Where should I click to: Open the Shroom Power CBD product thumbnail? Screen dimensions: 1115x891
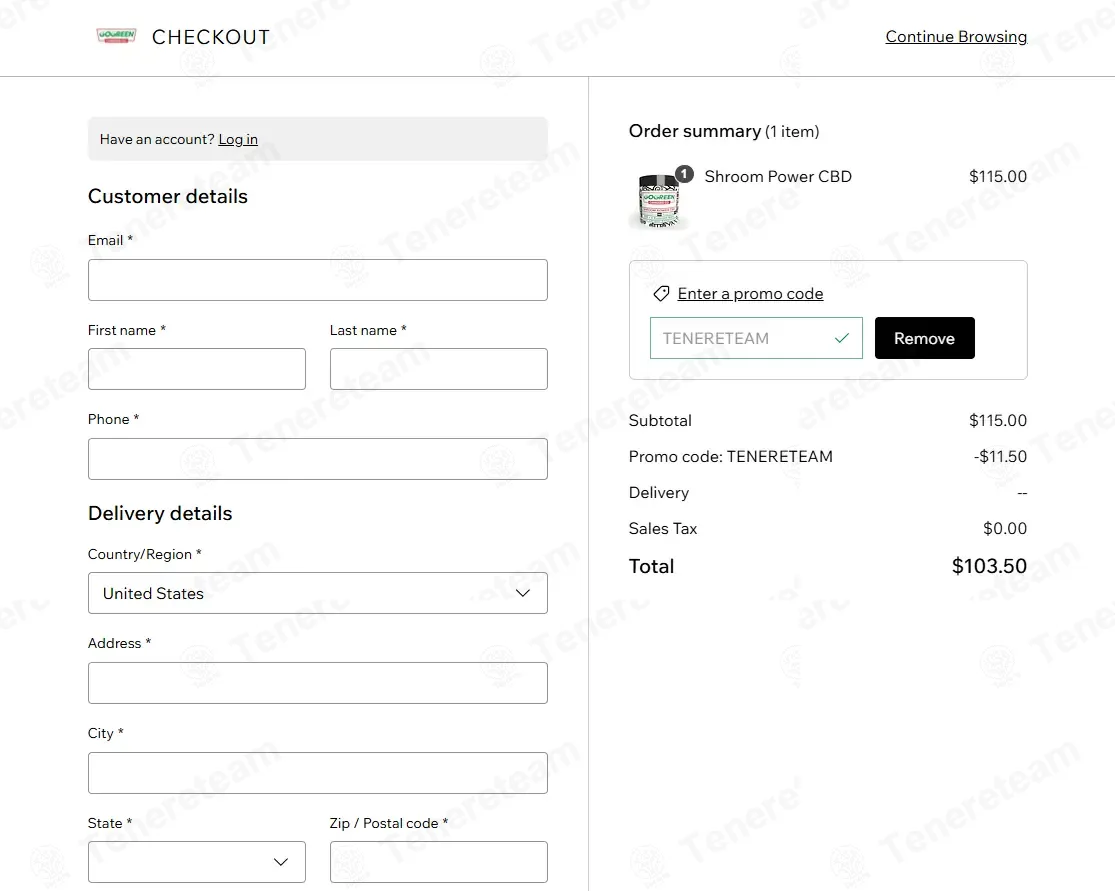click(659, 200)
